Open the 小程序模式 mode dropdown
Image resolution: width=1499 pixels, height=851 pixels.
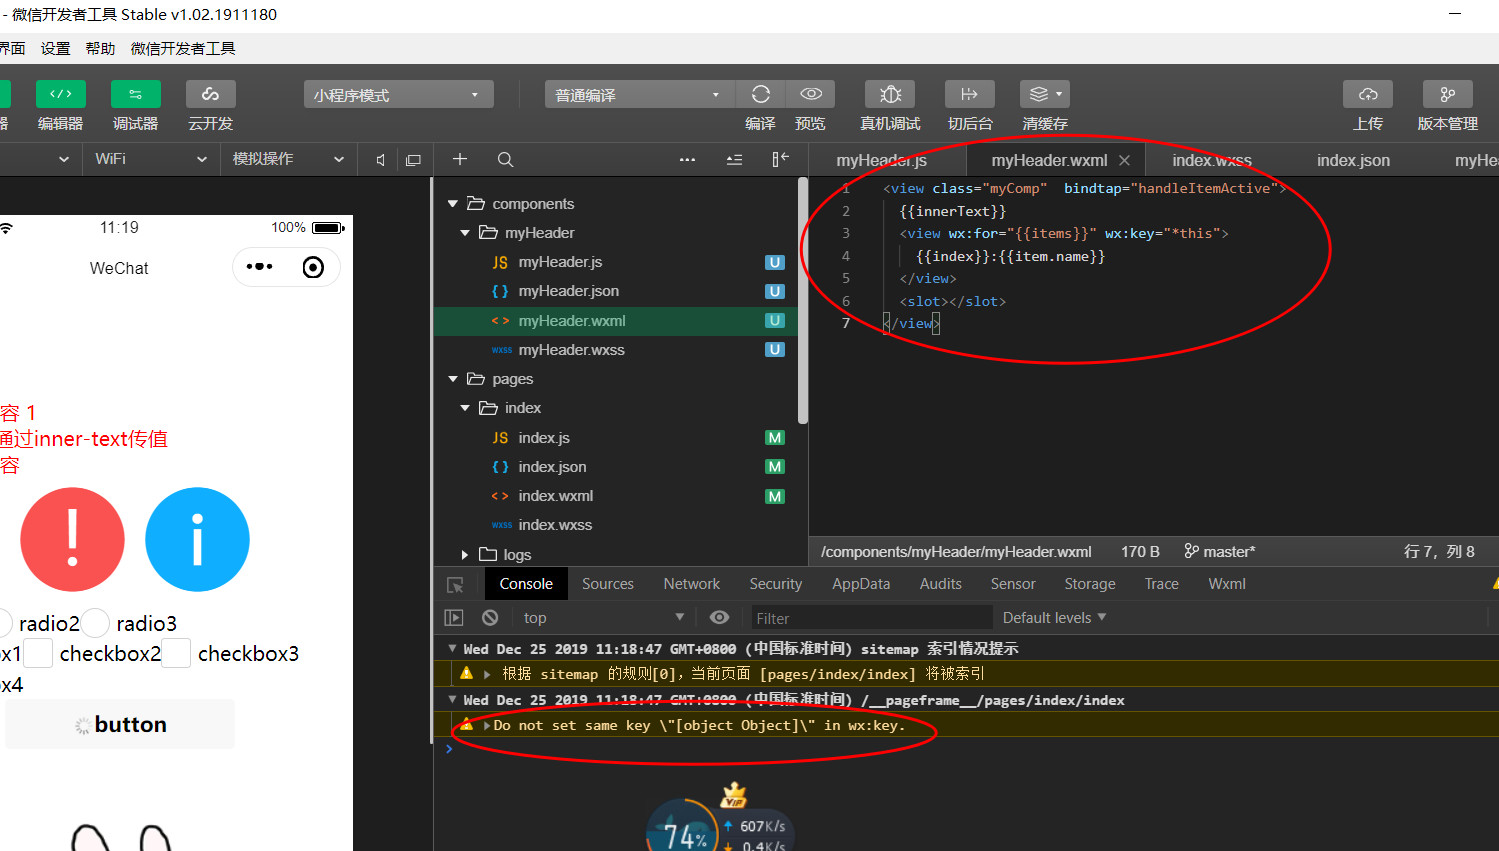(x=398, y=95)
